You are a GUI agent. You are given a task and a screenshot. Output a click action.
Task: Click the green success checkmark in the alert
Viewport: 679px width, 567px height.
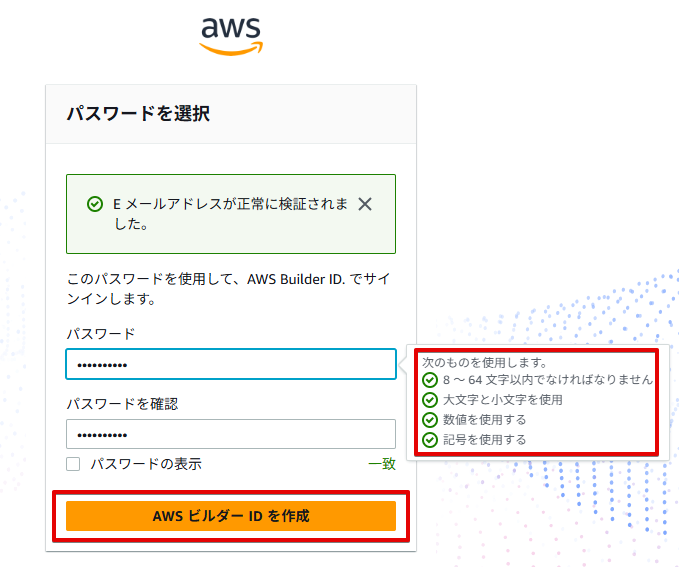coord(95,204)
